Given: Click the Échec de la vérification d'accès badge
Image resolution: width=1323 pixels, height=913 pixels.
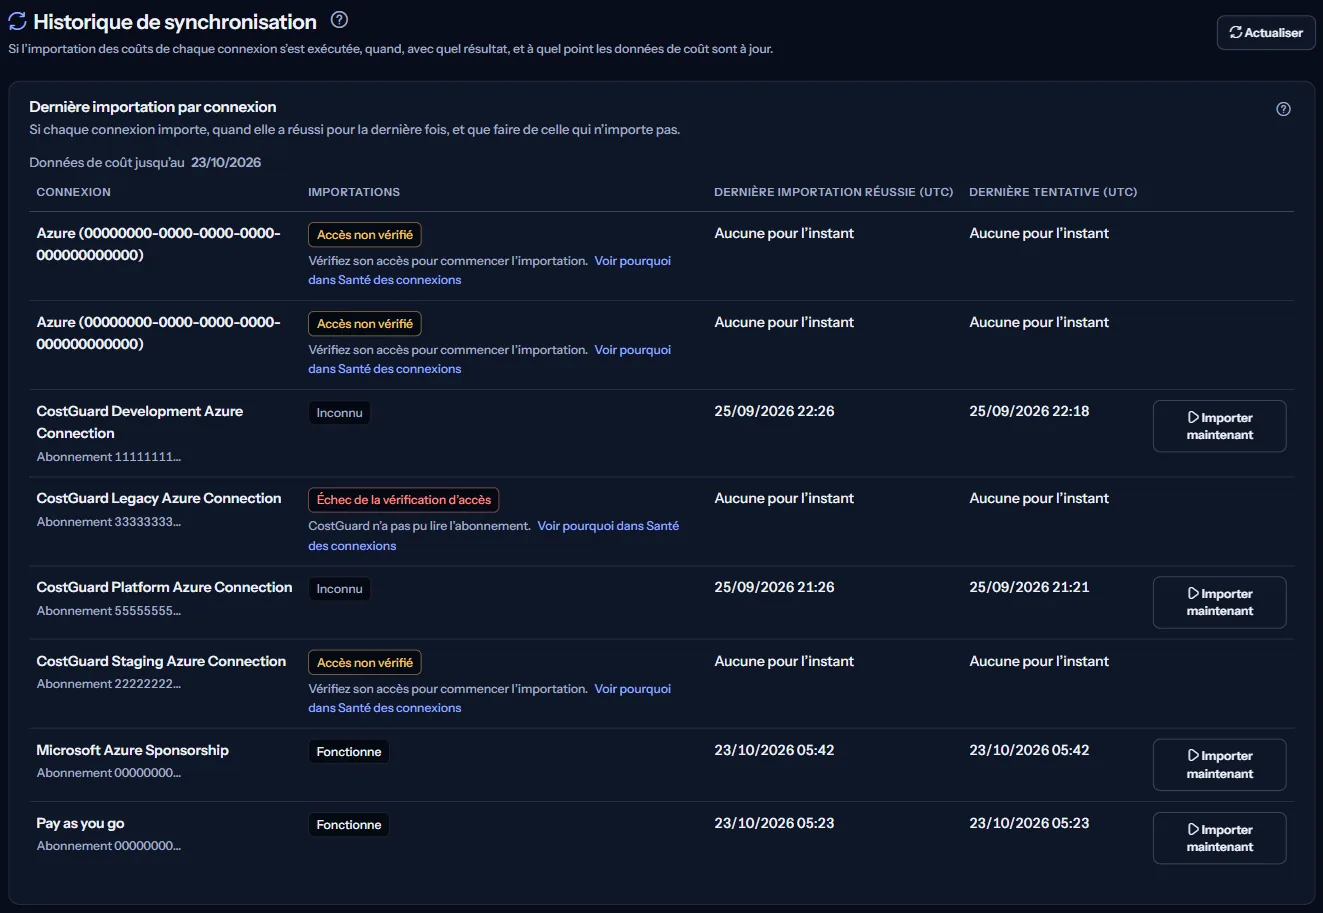Looking at the screenshot, I should [404, 500].
